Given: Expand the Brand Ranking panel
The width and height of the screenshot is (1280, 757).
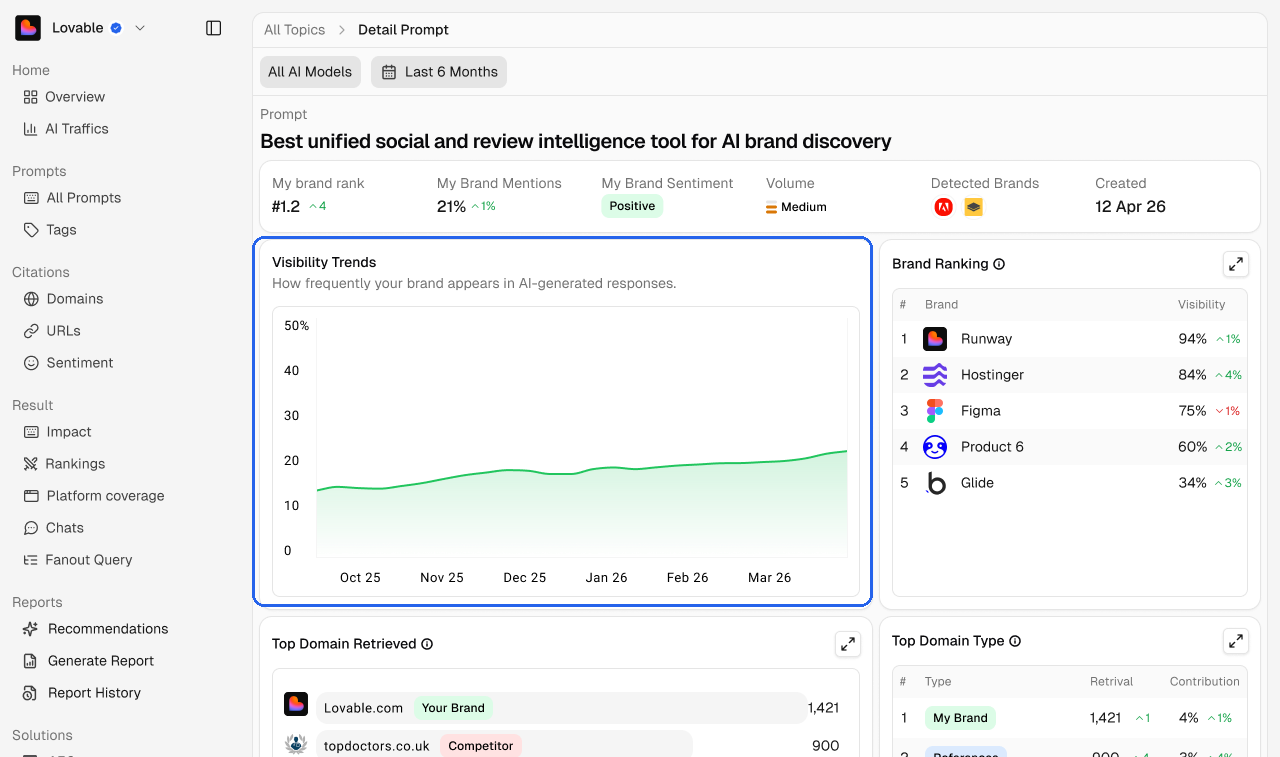Looking at the screenshot, I should pos(1236,264).
